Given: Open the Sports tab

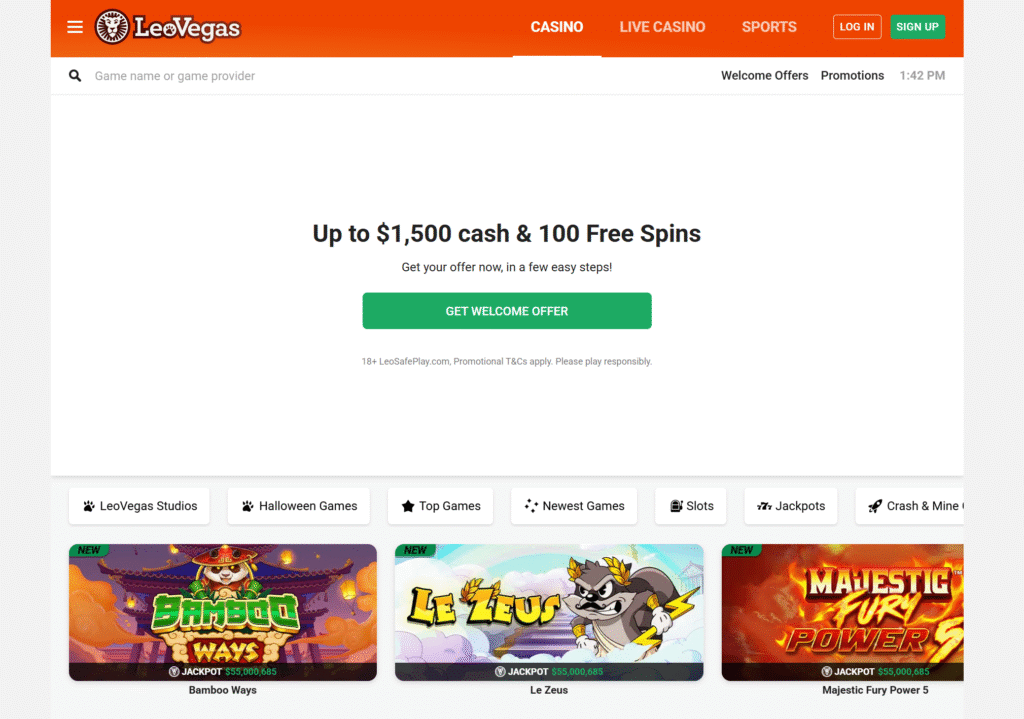Looking at the screenshot, I should coord(769,27).
